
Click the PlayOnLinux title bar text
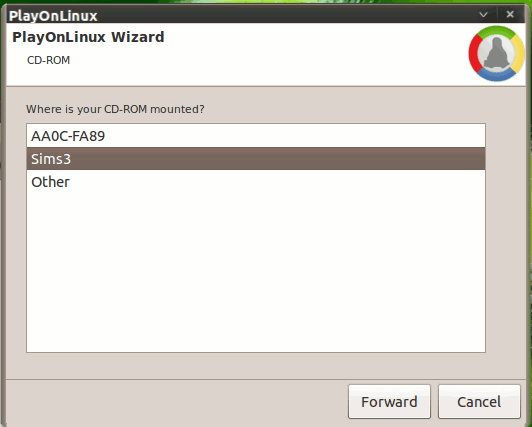coord(53,16)
